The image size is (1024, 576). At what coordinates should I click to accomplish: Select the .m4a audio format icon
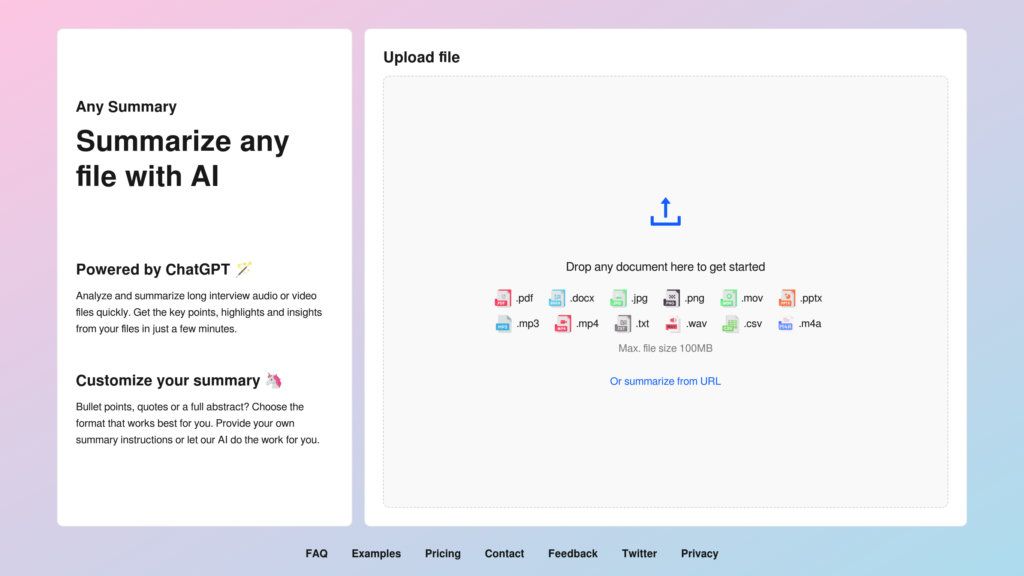[x=786, y=323]
